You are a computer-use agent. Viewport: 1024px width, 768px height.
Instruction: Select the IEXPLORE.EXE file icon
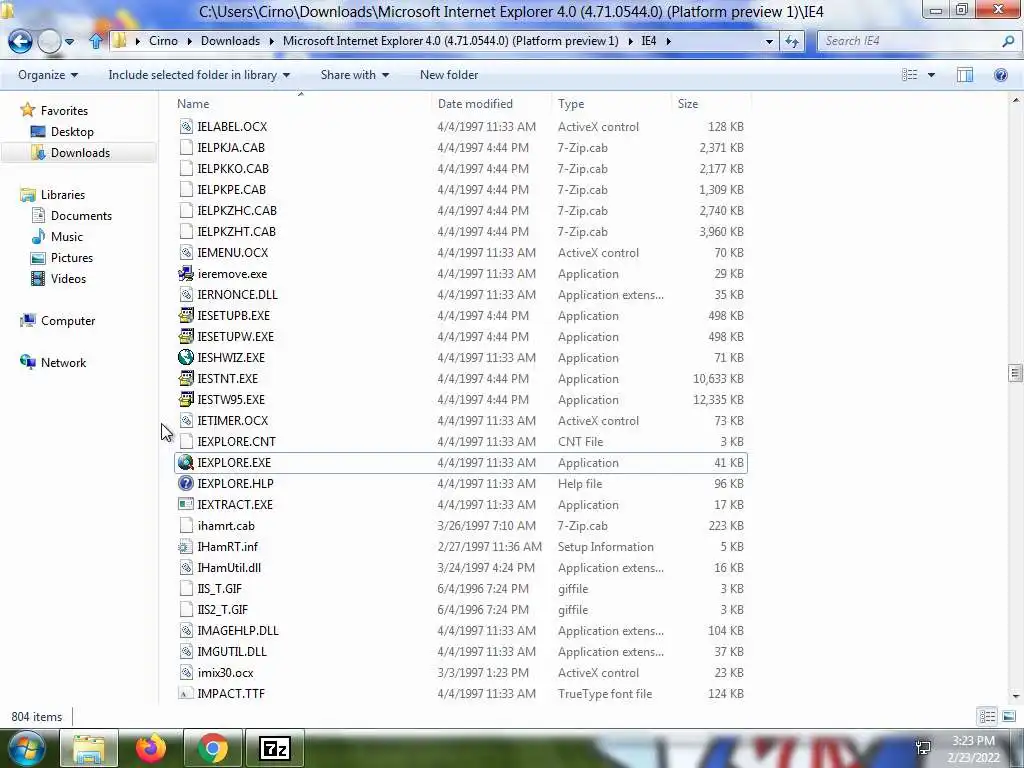click(x=186, y=462)
